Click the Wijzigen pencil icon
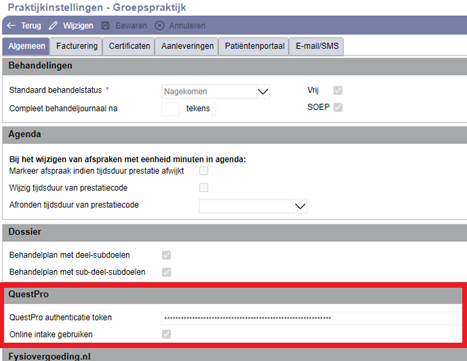 click(53, 25)
